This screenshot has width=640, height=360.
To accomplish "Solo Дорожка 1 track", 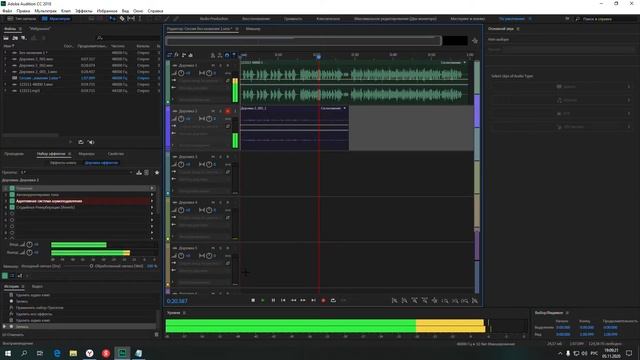I will [x=220, y=65].
